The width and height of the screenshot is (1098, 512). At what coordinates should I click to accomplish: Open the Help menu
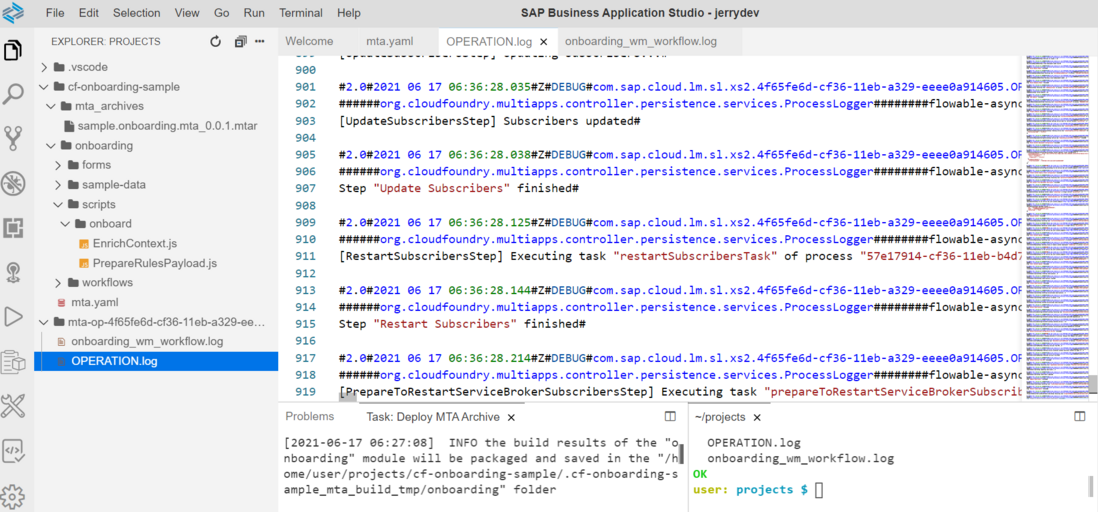[x=349, y=13]
